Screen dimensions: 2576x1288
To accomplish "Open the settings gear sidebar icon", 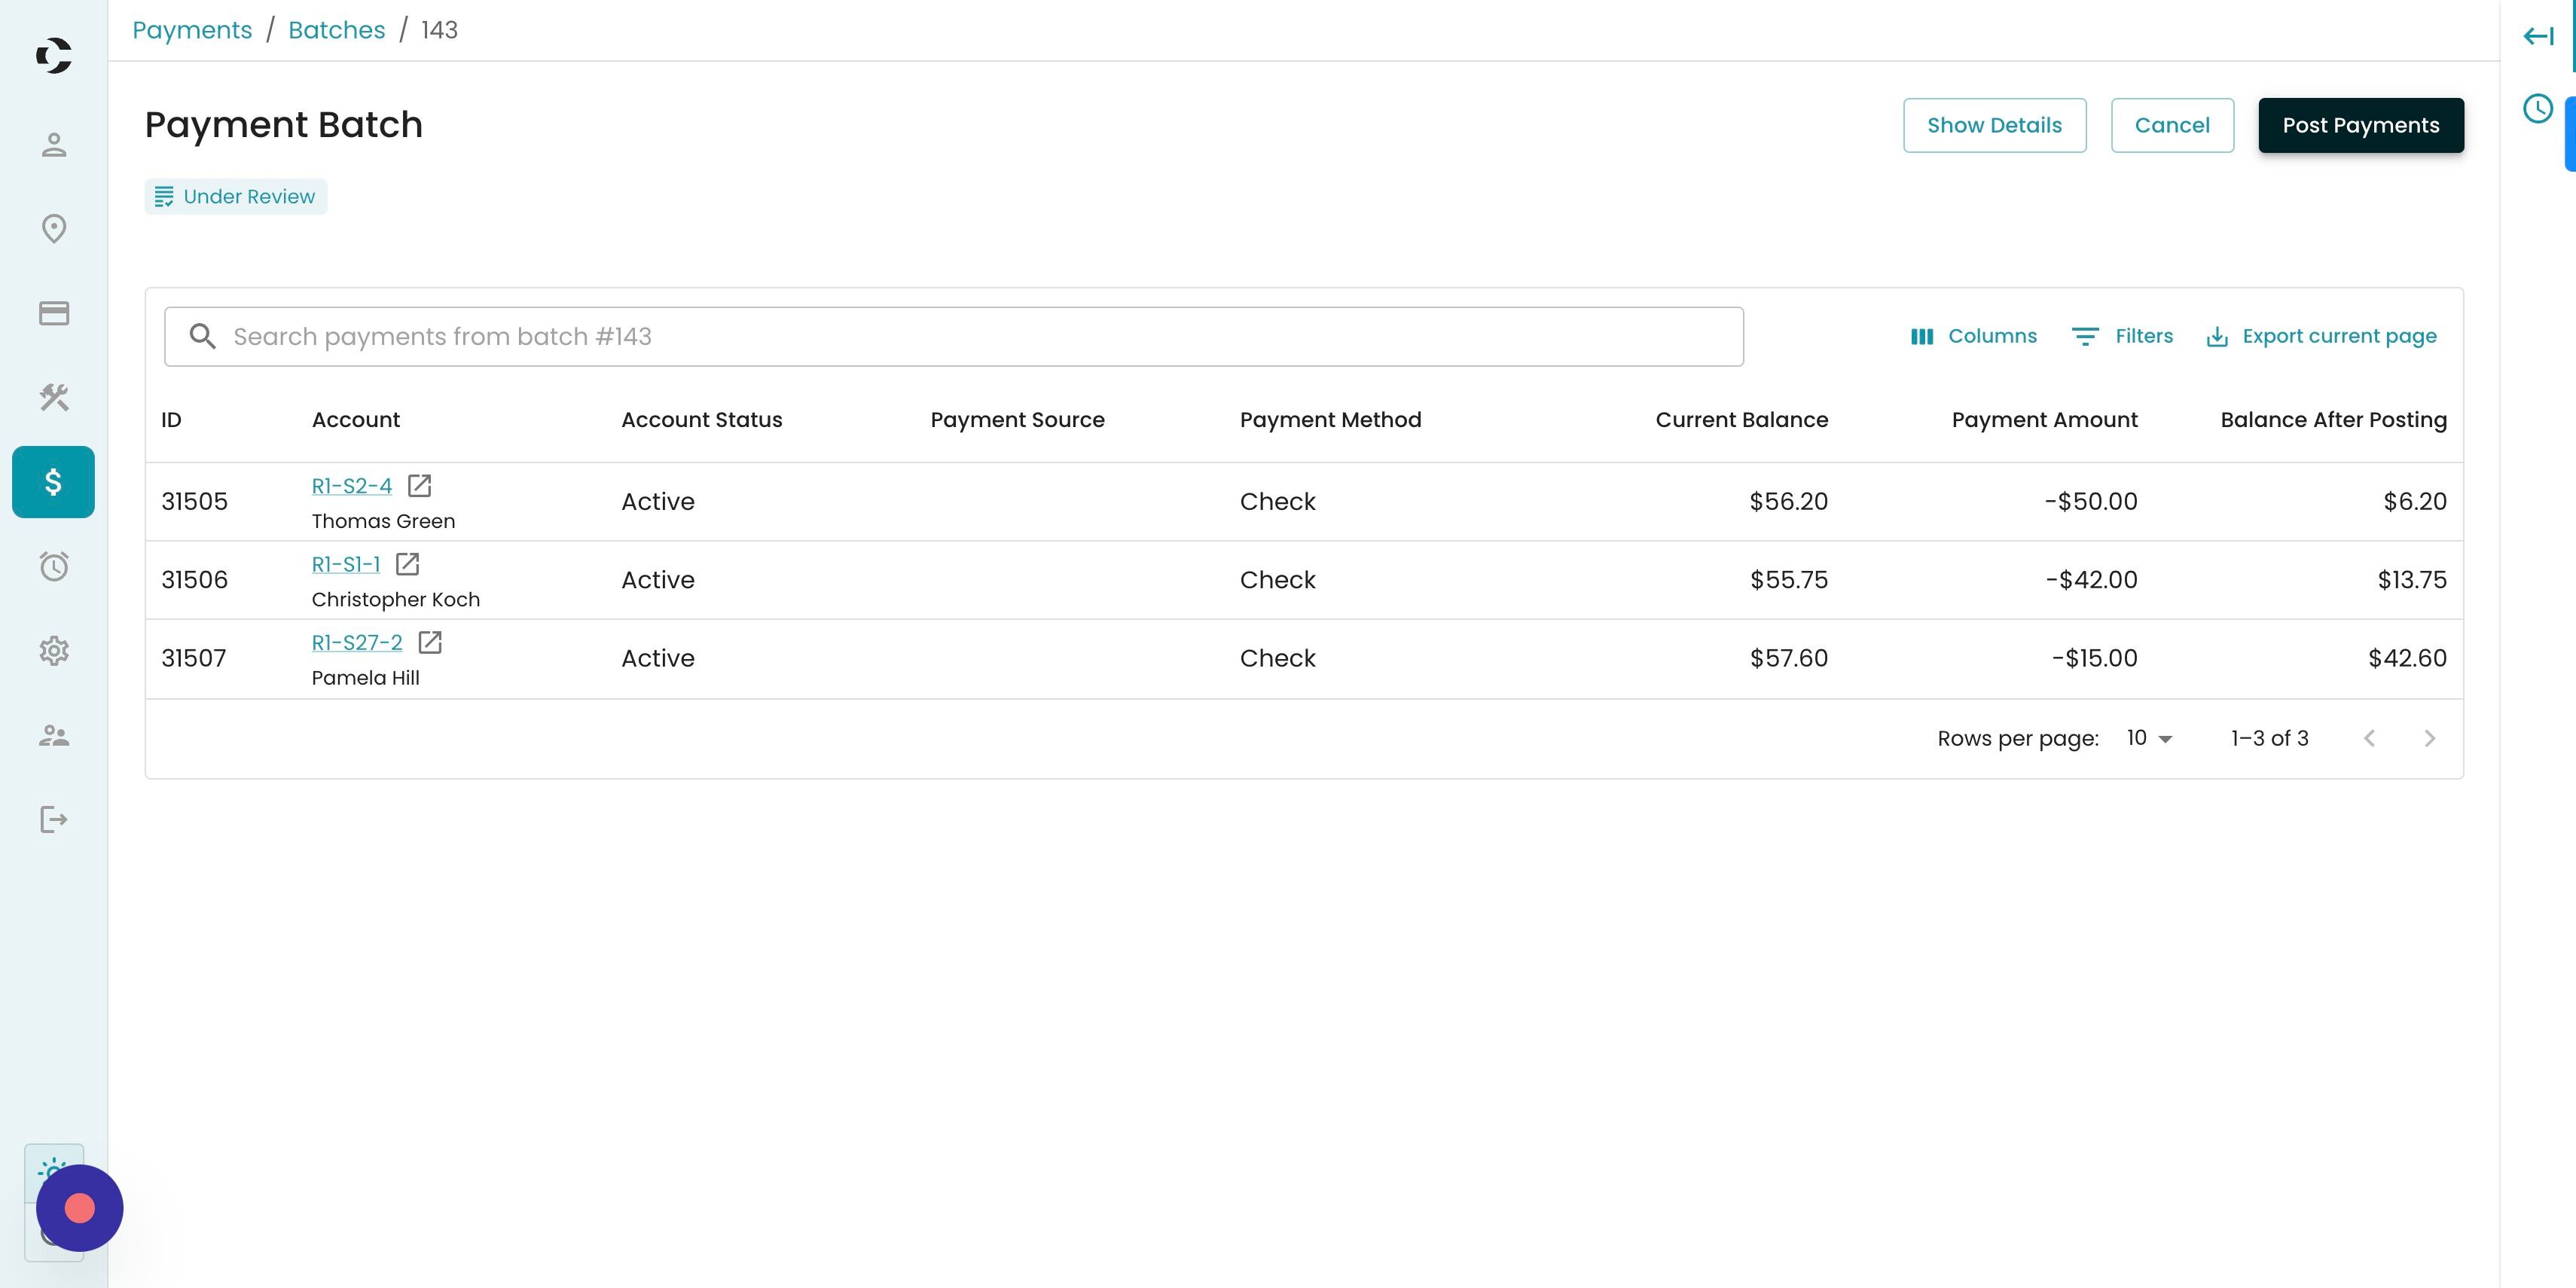I will point(54,651).
